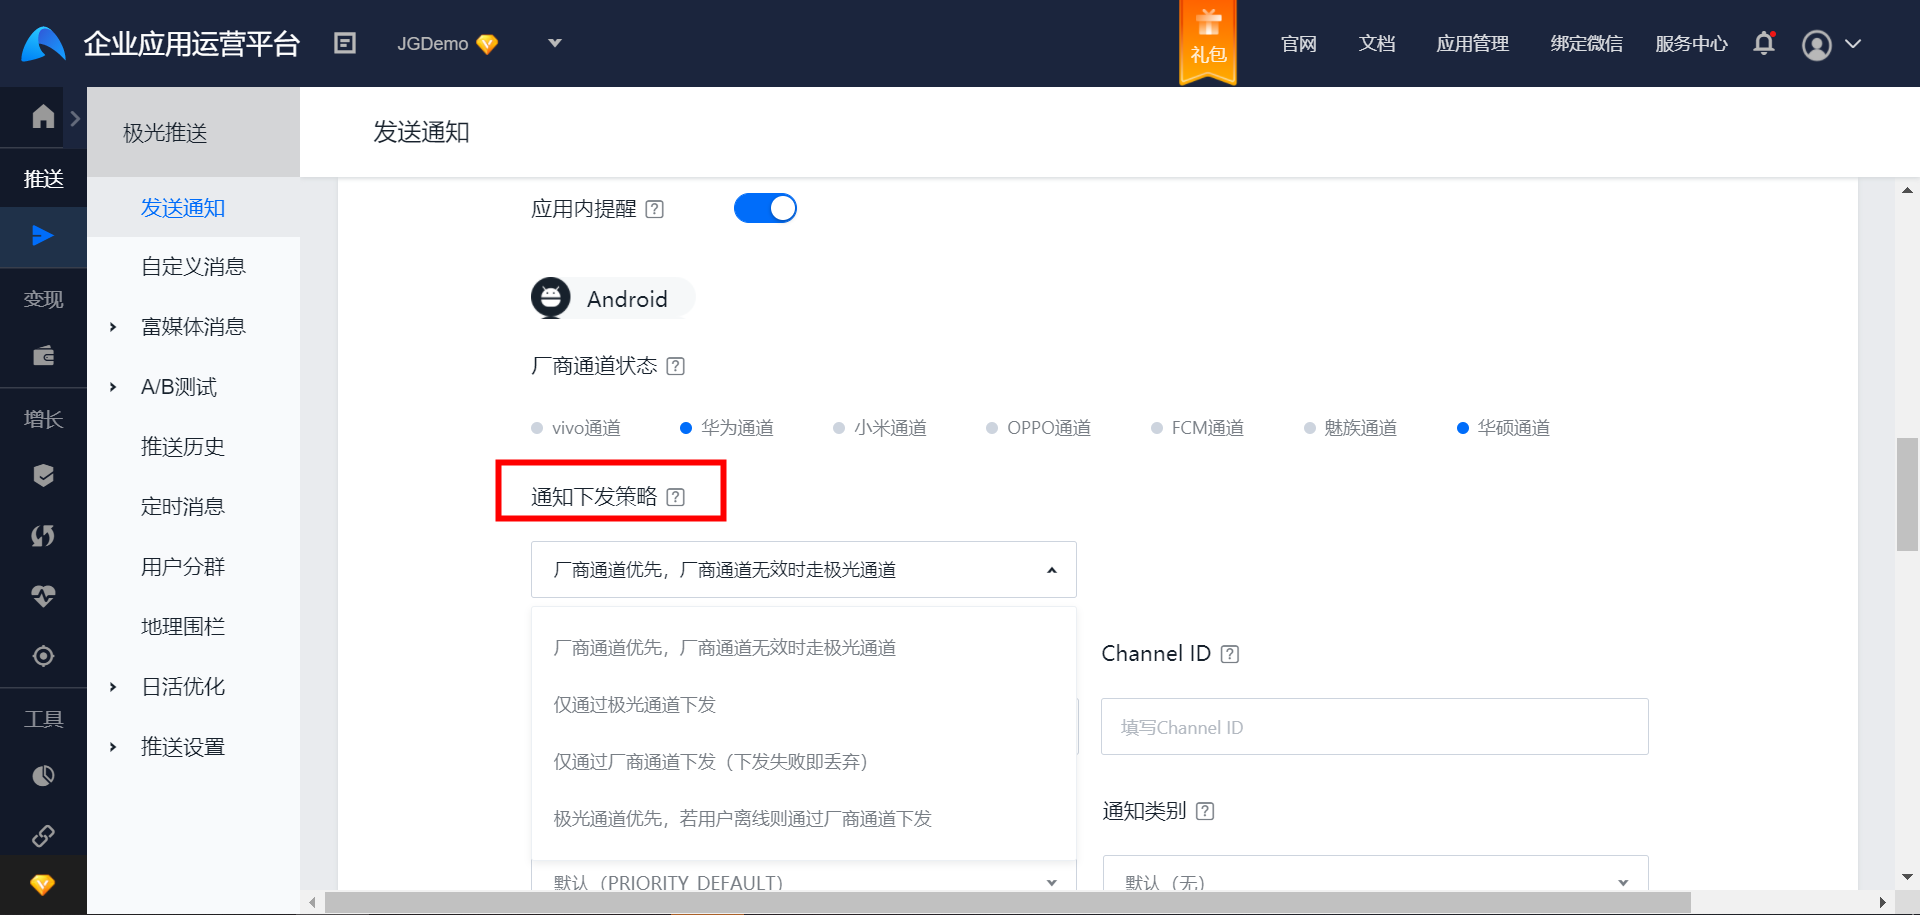
Task: Open the user account avatar menu
Action: tap(1816, 45)
